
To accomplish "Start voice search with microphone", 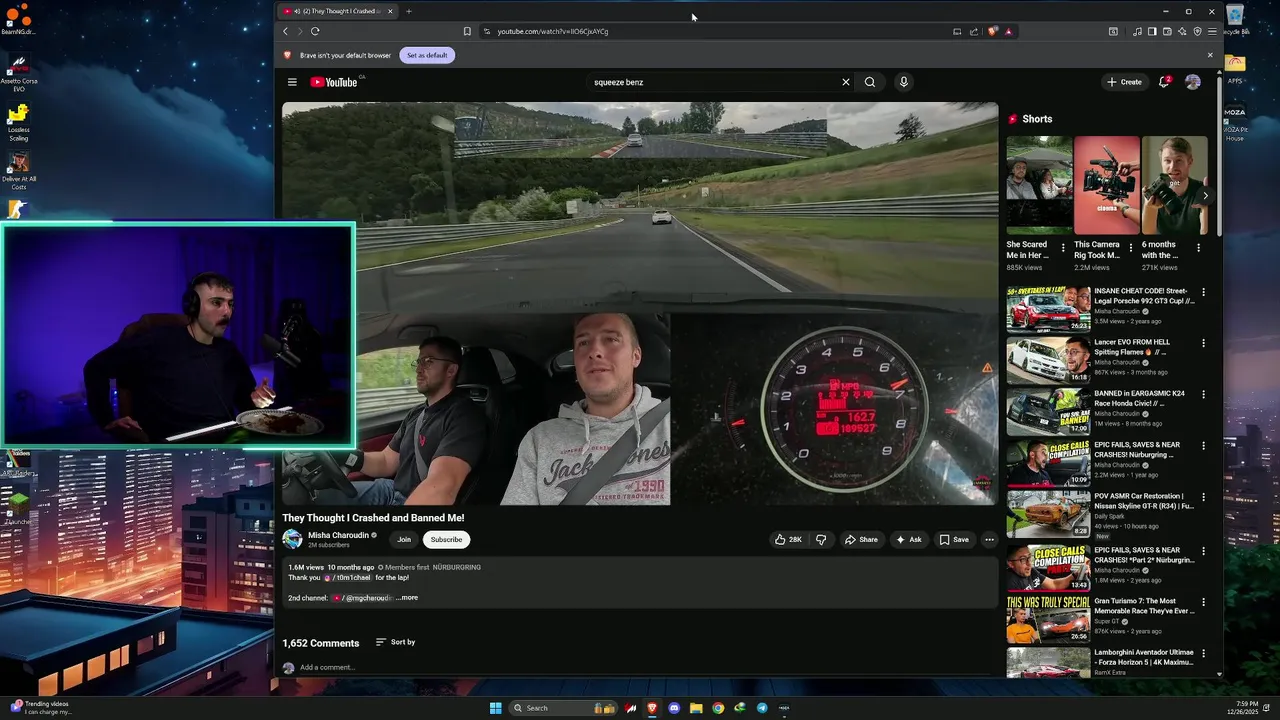I will [x=903, y=82].
